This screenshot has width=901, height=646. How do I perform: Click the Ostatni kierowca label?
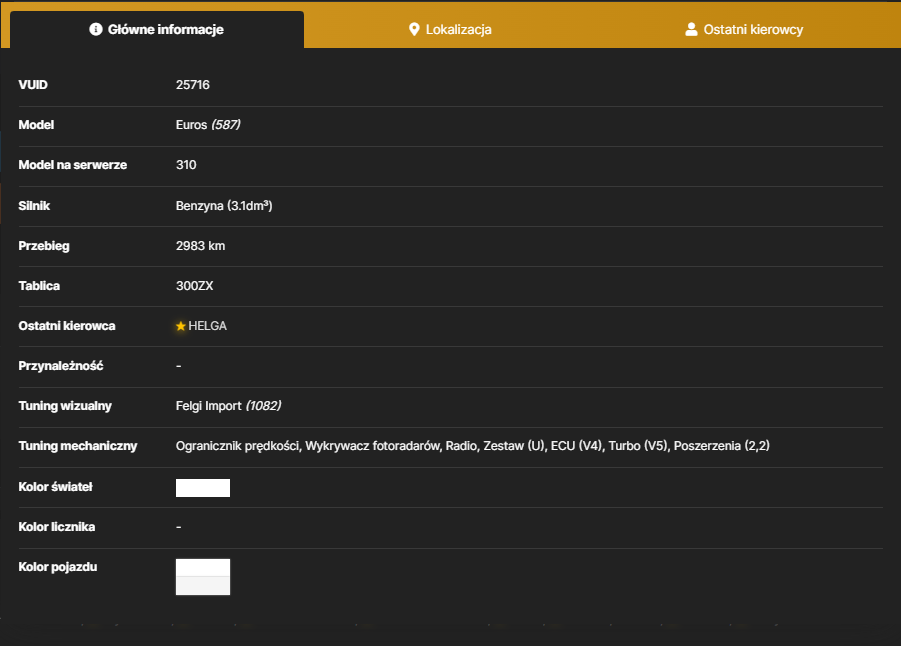(x=67, y=326)
